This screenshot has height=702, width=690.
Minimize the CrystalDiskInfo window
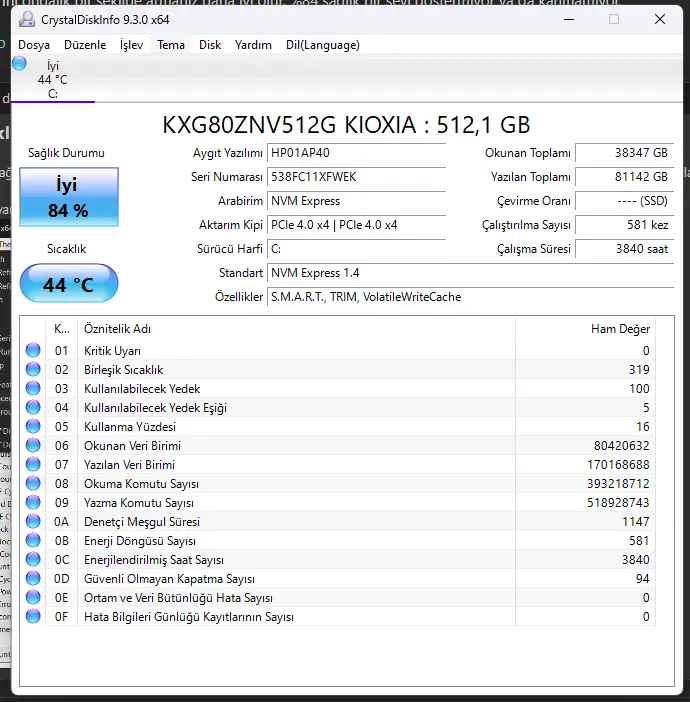click(569, 19)
